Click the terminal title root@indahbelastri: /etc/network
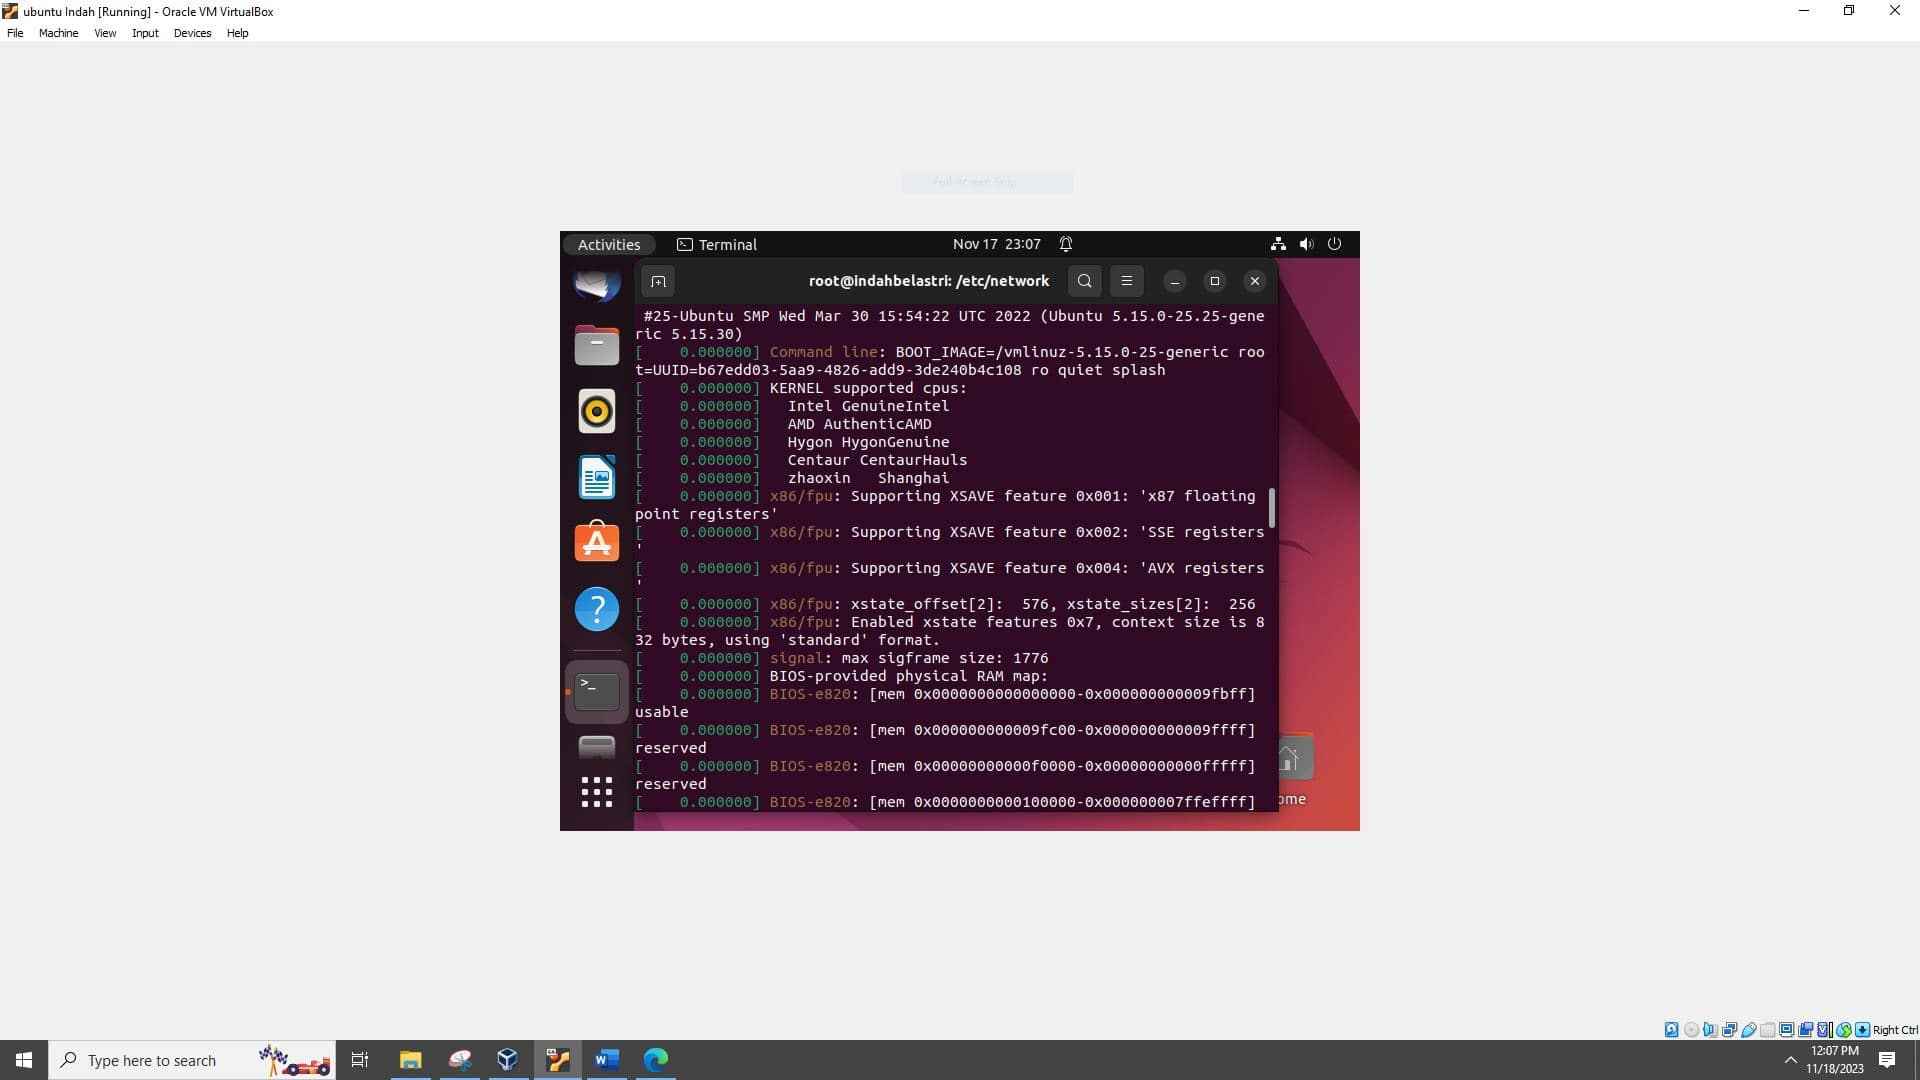 click(x=929, y=281)
